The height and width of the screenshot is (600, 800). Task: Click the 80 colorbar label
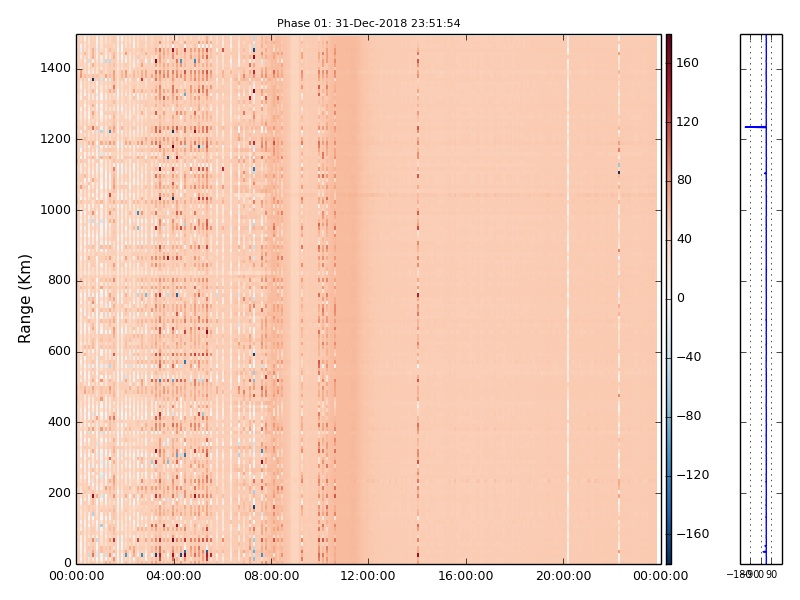click(x=684, y=180)
